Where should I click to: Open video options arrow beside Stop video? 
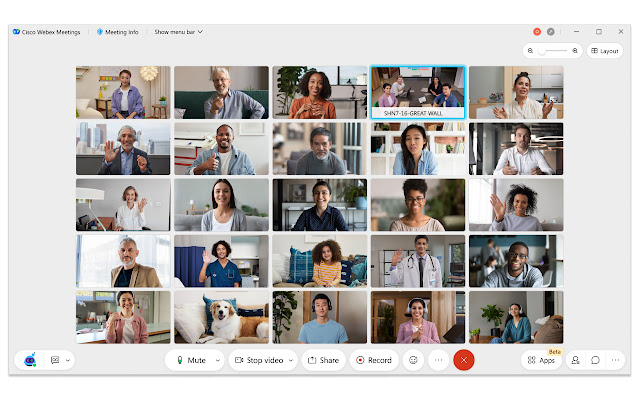tap(291, 360)
